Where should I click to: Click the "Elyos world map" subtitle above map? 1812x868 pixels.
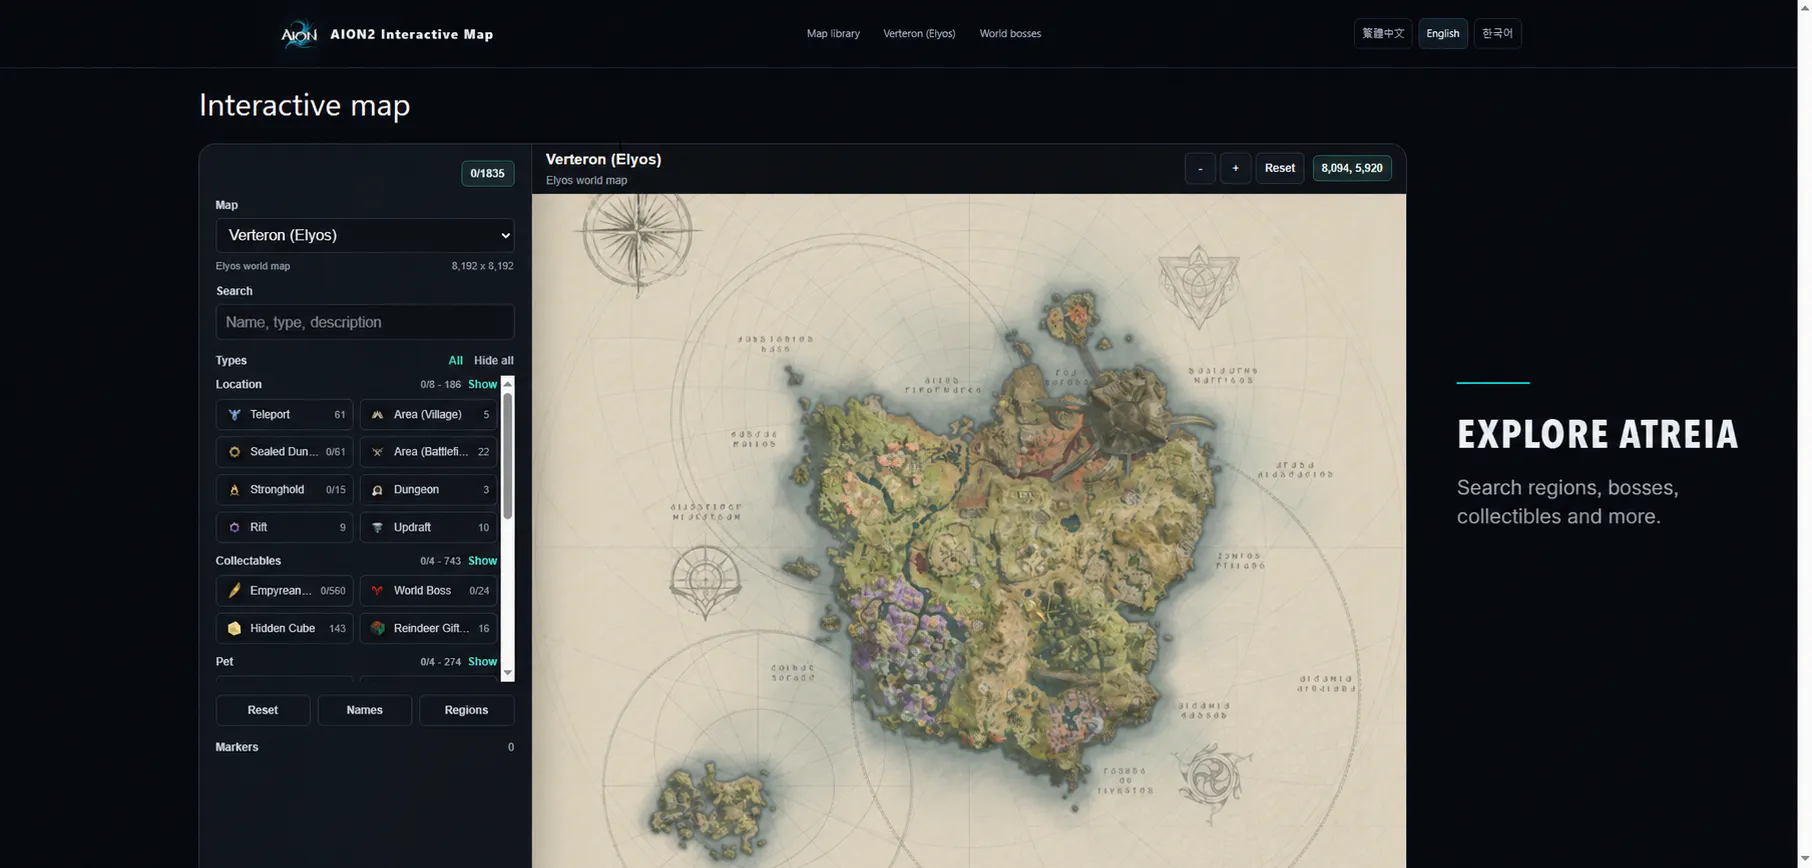point(586,180)
